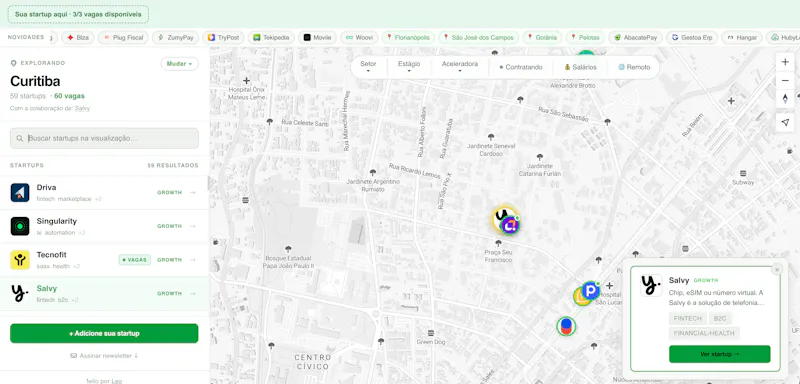This screenshot has height=384, width=800.
Task: Click the Singularity green circle logo
Action: tap(20, 226)
